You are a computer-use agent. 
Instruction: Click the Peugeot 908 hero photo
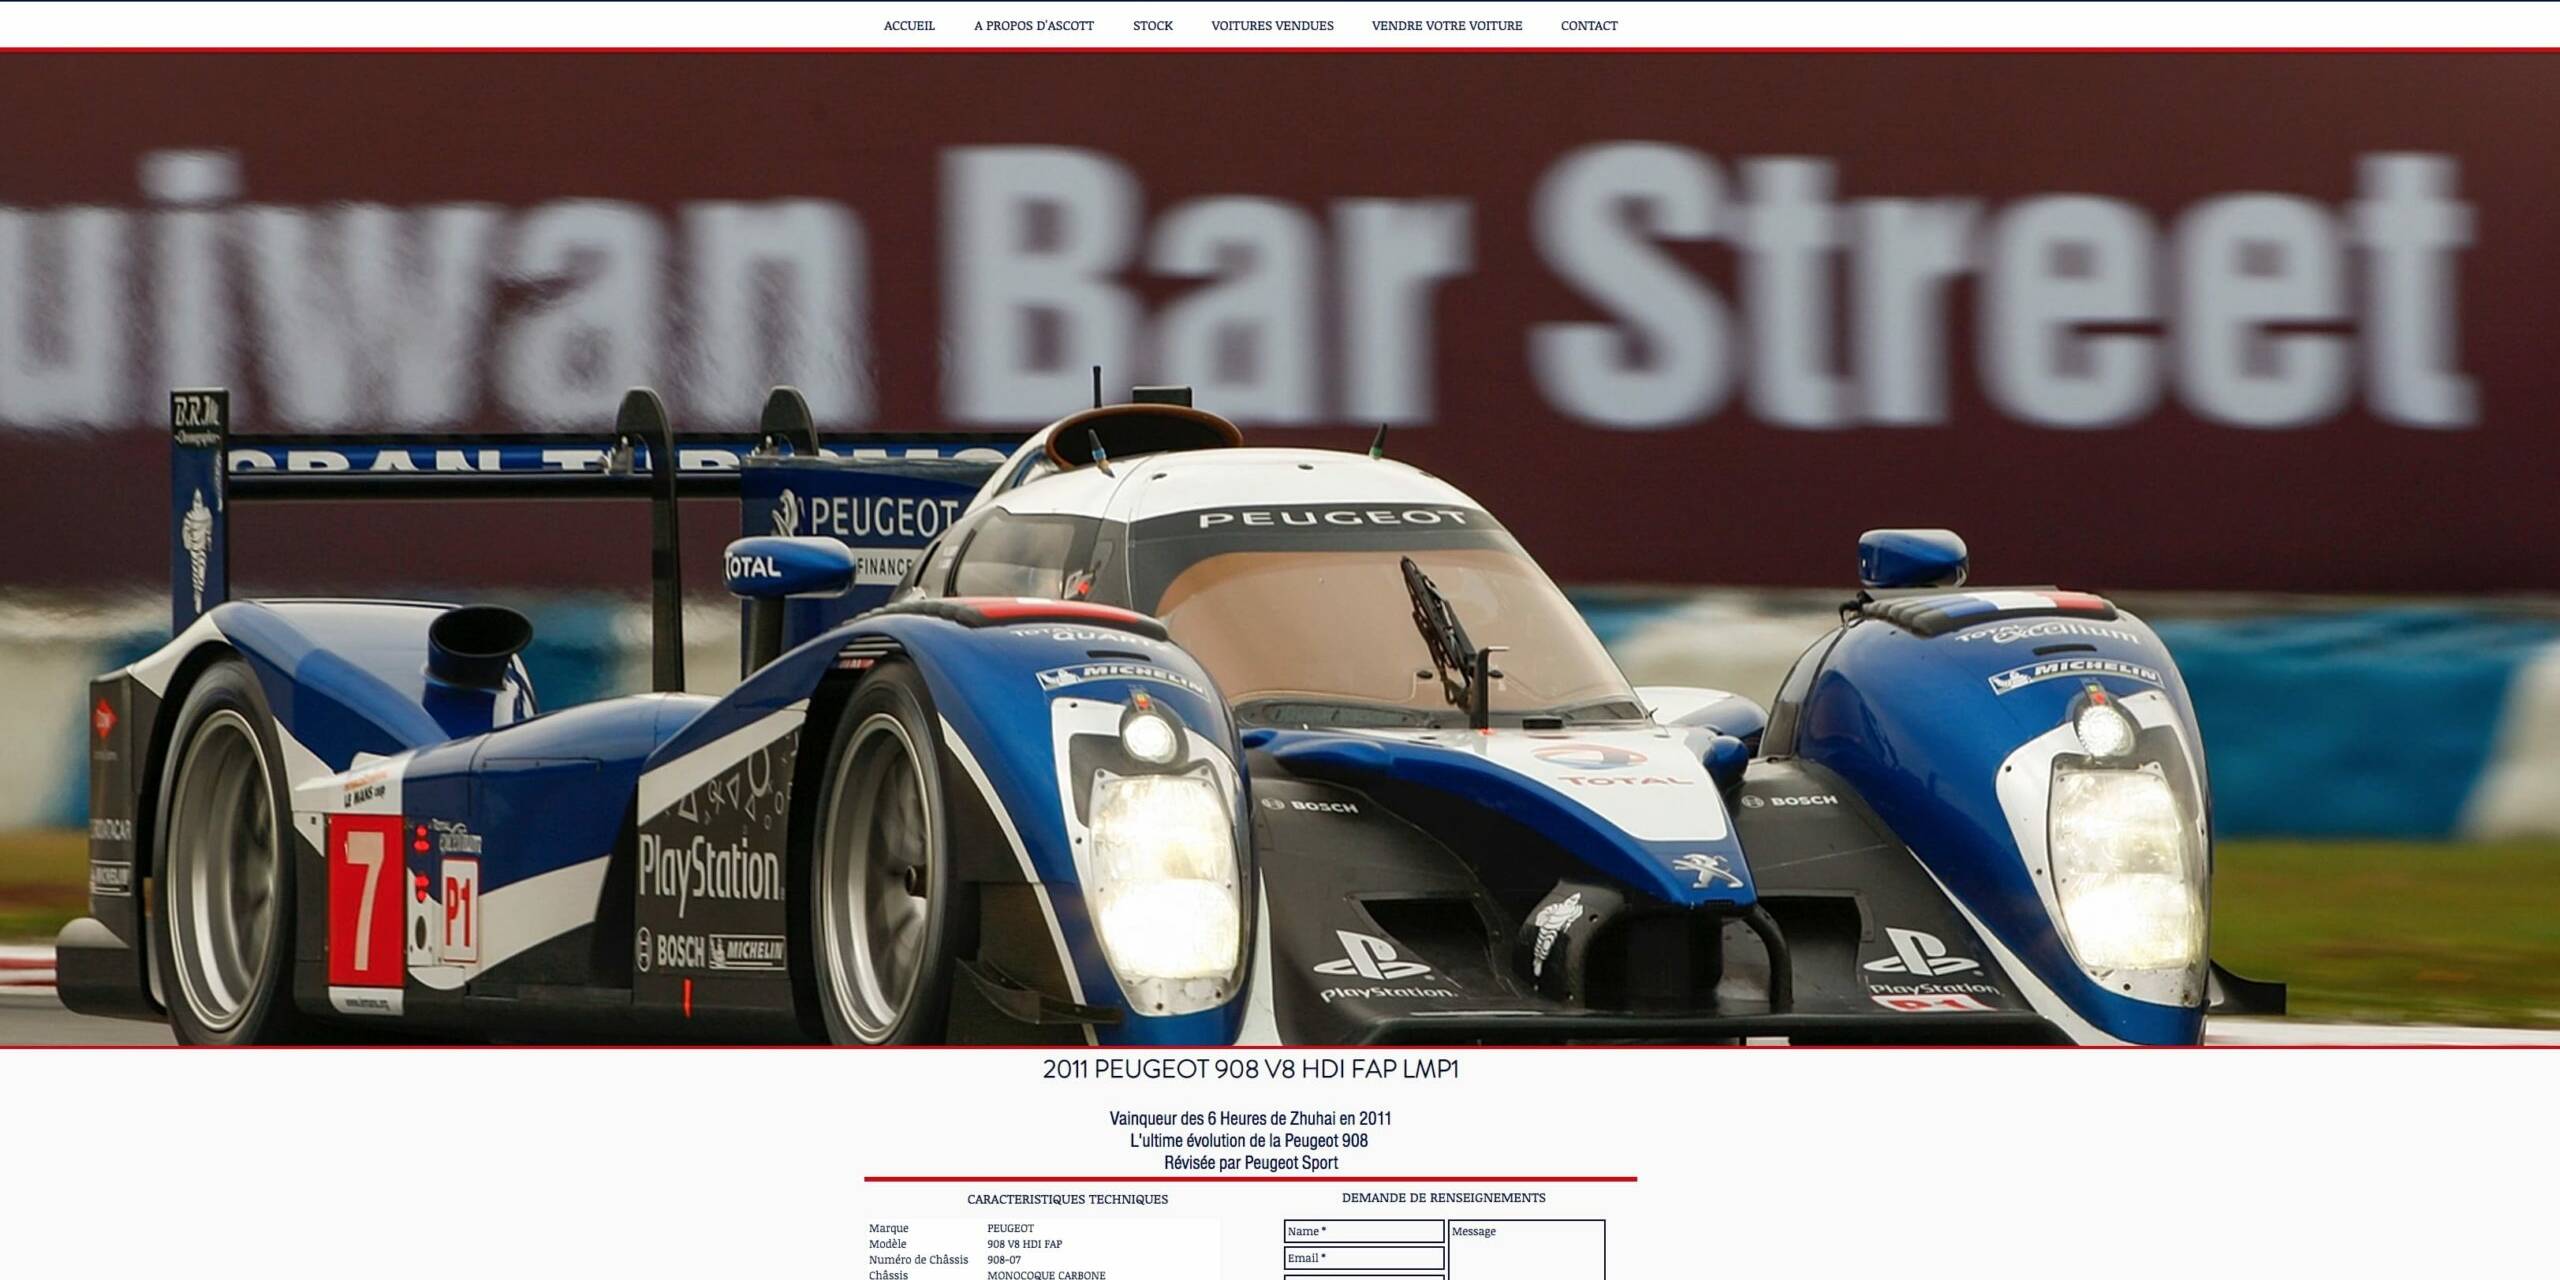point(1280,548)
